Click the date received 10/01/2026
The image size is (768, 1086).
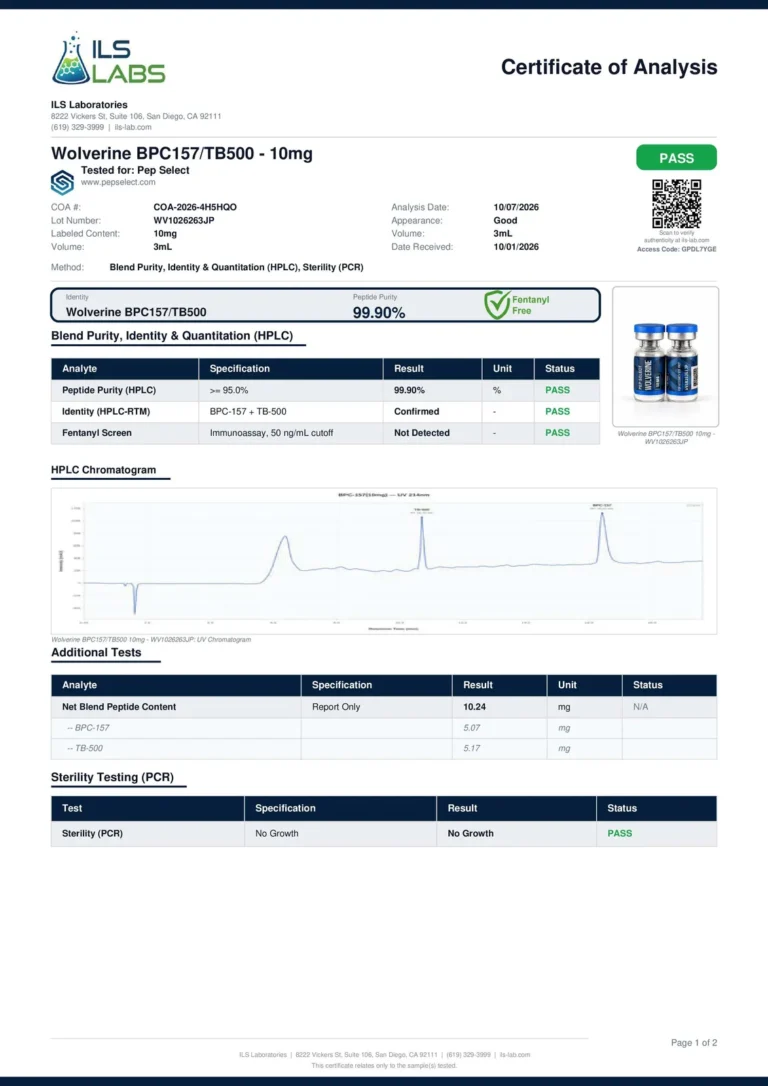(x=516, y=247)
